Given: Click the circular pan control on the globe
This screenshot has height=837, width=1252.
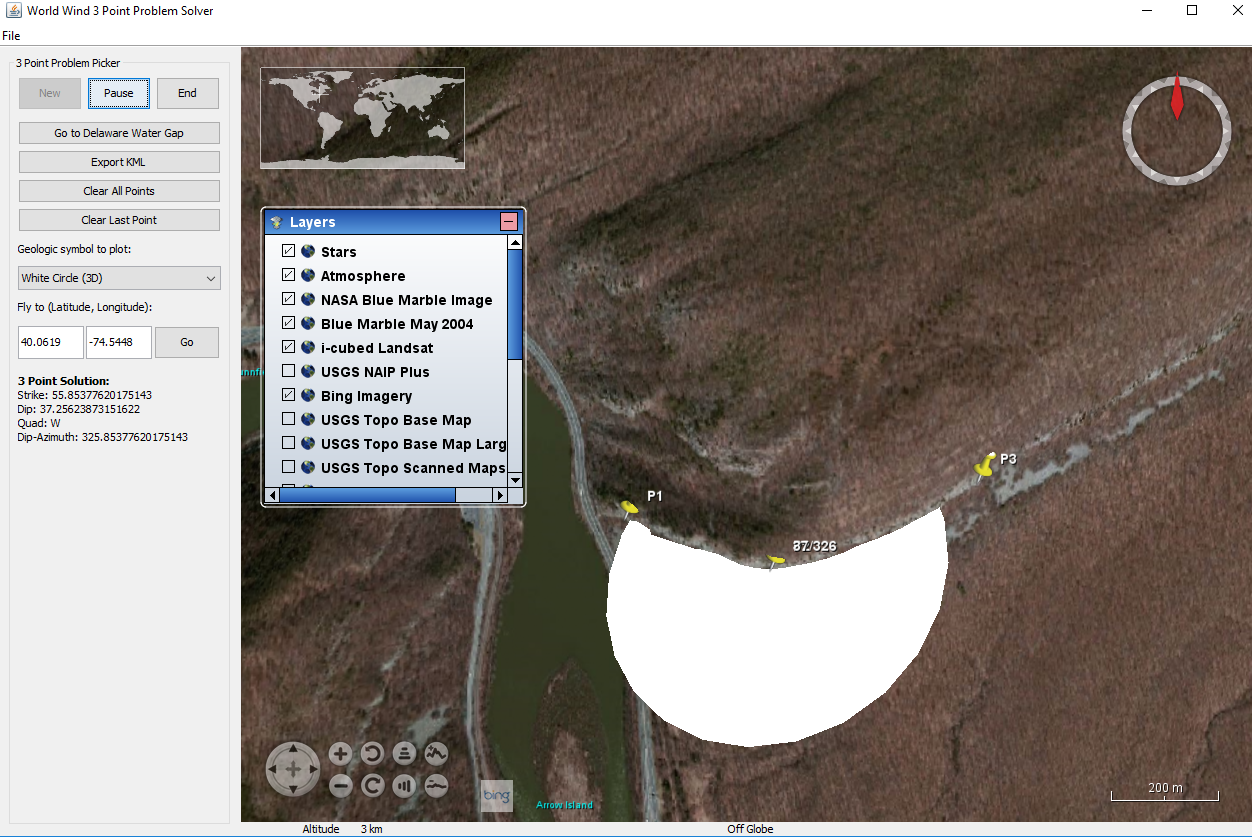Looking at the screenshot, I should point(293,769).
